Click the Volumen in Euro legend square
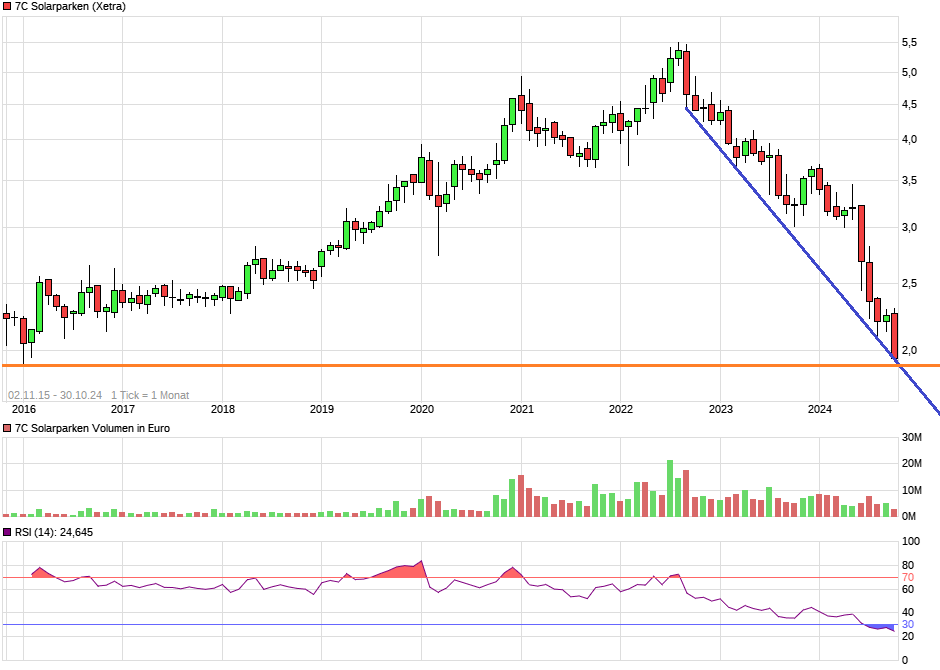 click(x=7, y=429)
